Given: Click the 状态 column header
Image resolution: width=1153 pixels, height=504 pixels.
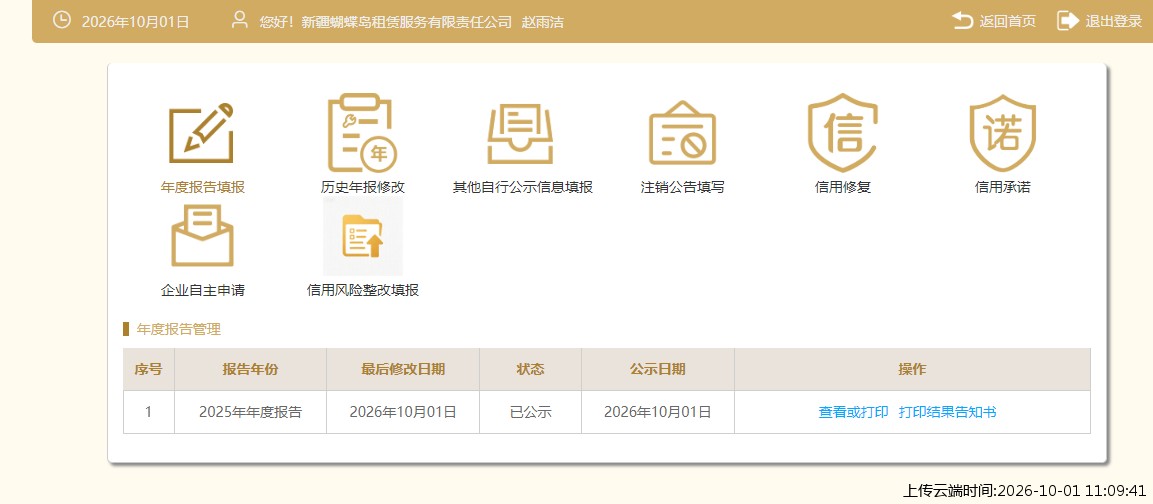Looking at the screenshot, I should [530, 369].
